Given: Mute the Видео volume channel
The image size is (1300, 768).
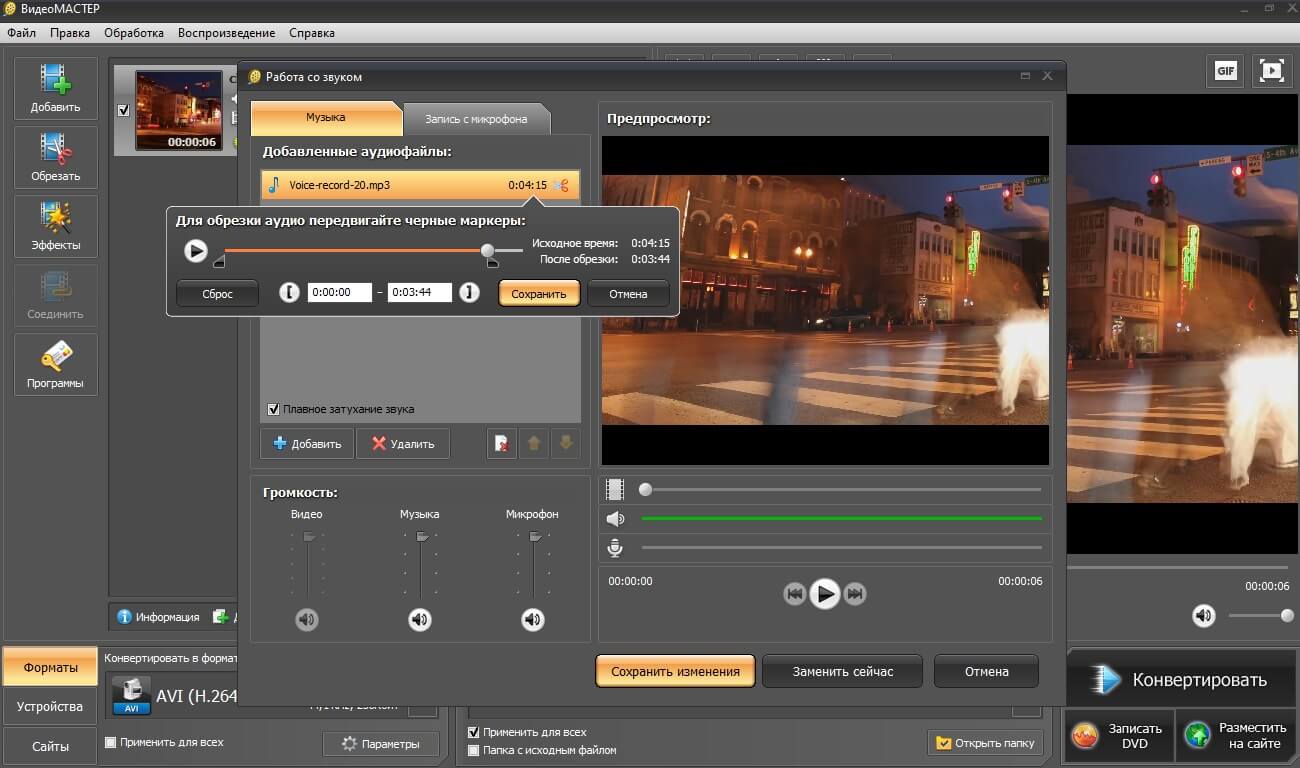Looking at the screenshot, I should tap(307, 620).
